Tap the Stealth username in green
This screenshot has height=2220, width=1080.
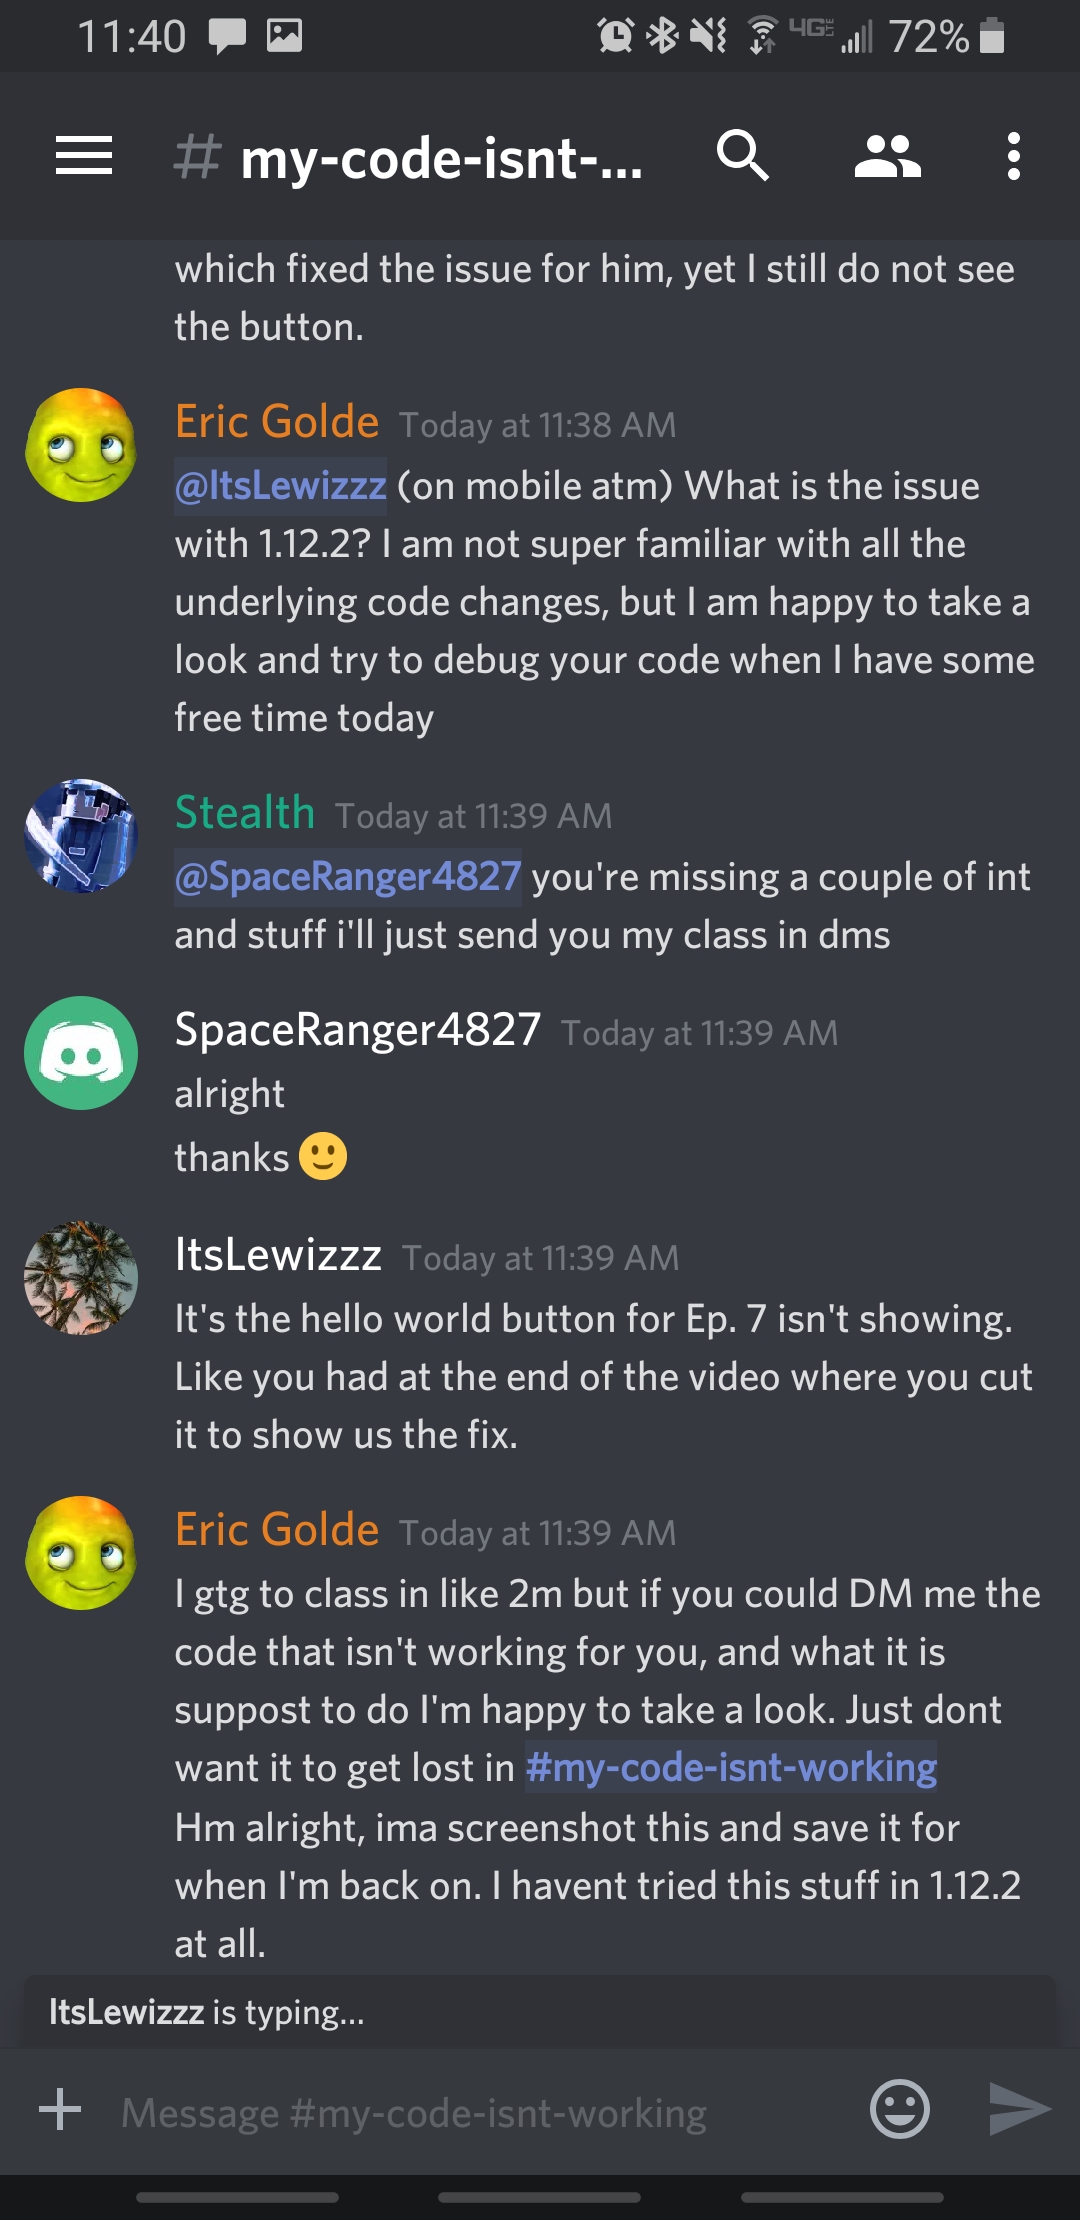click(245, 812)
